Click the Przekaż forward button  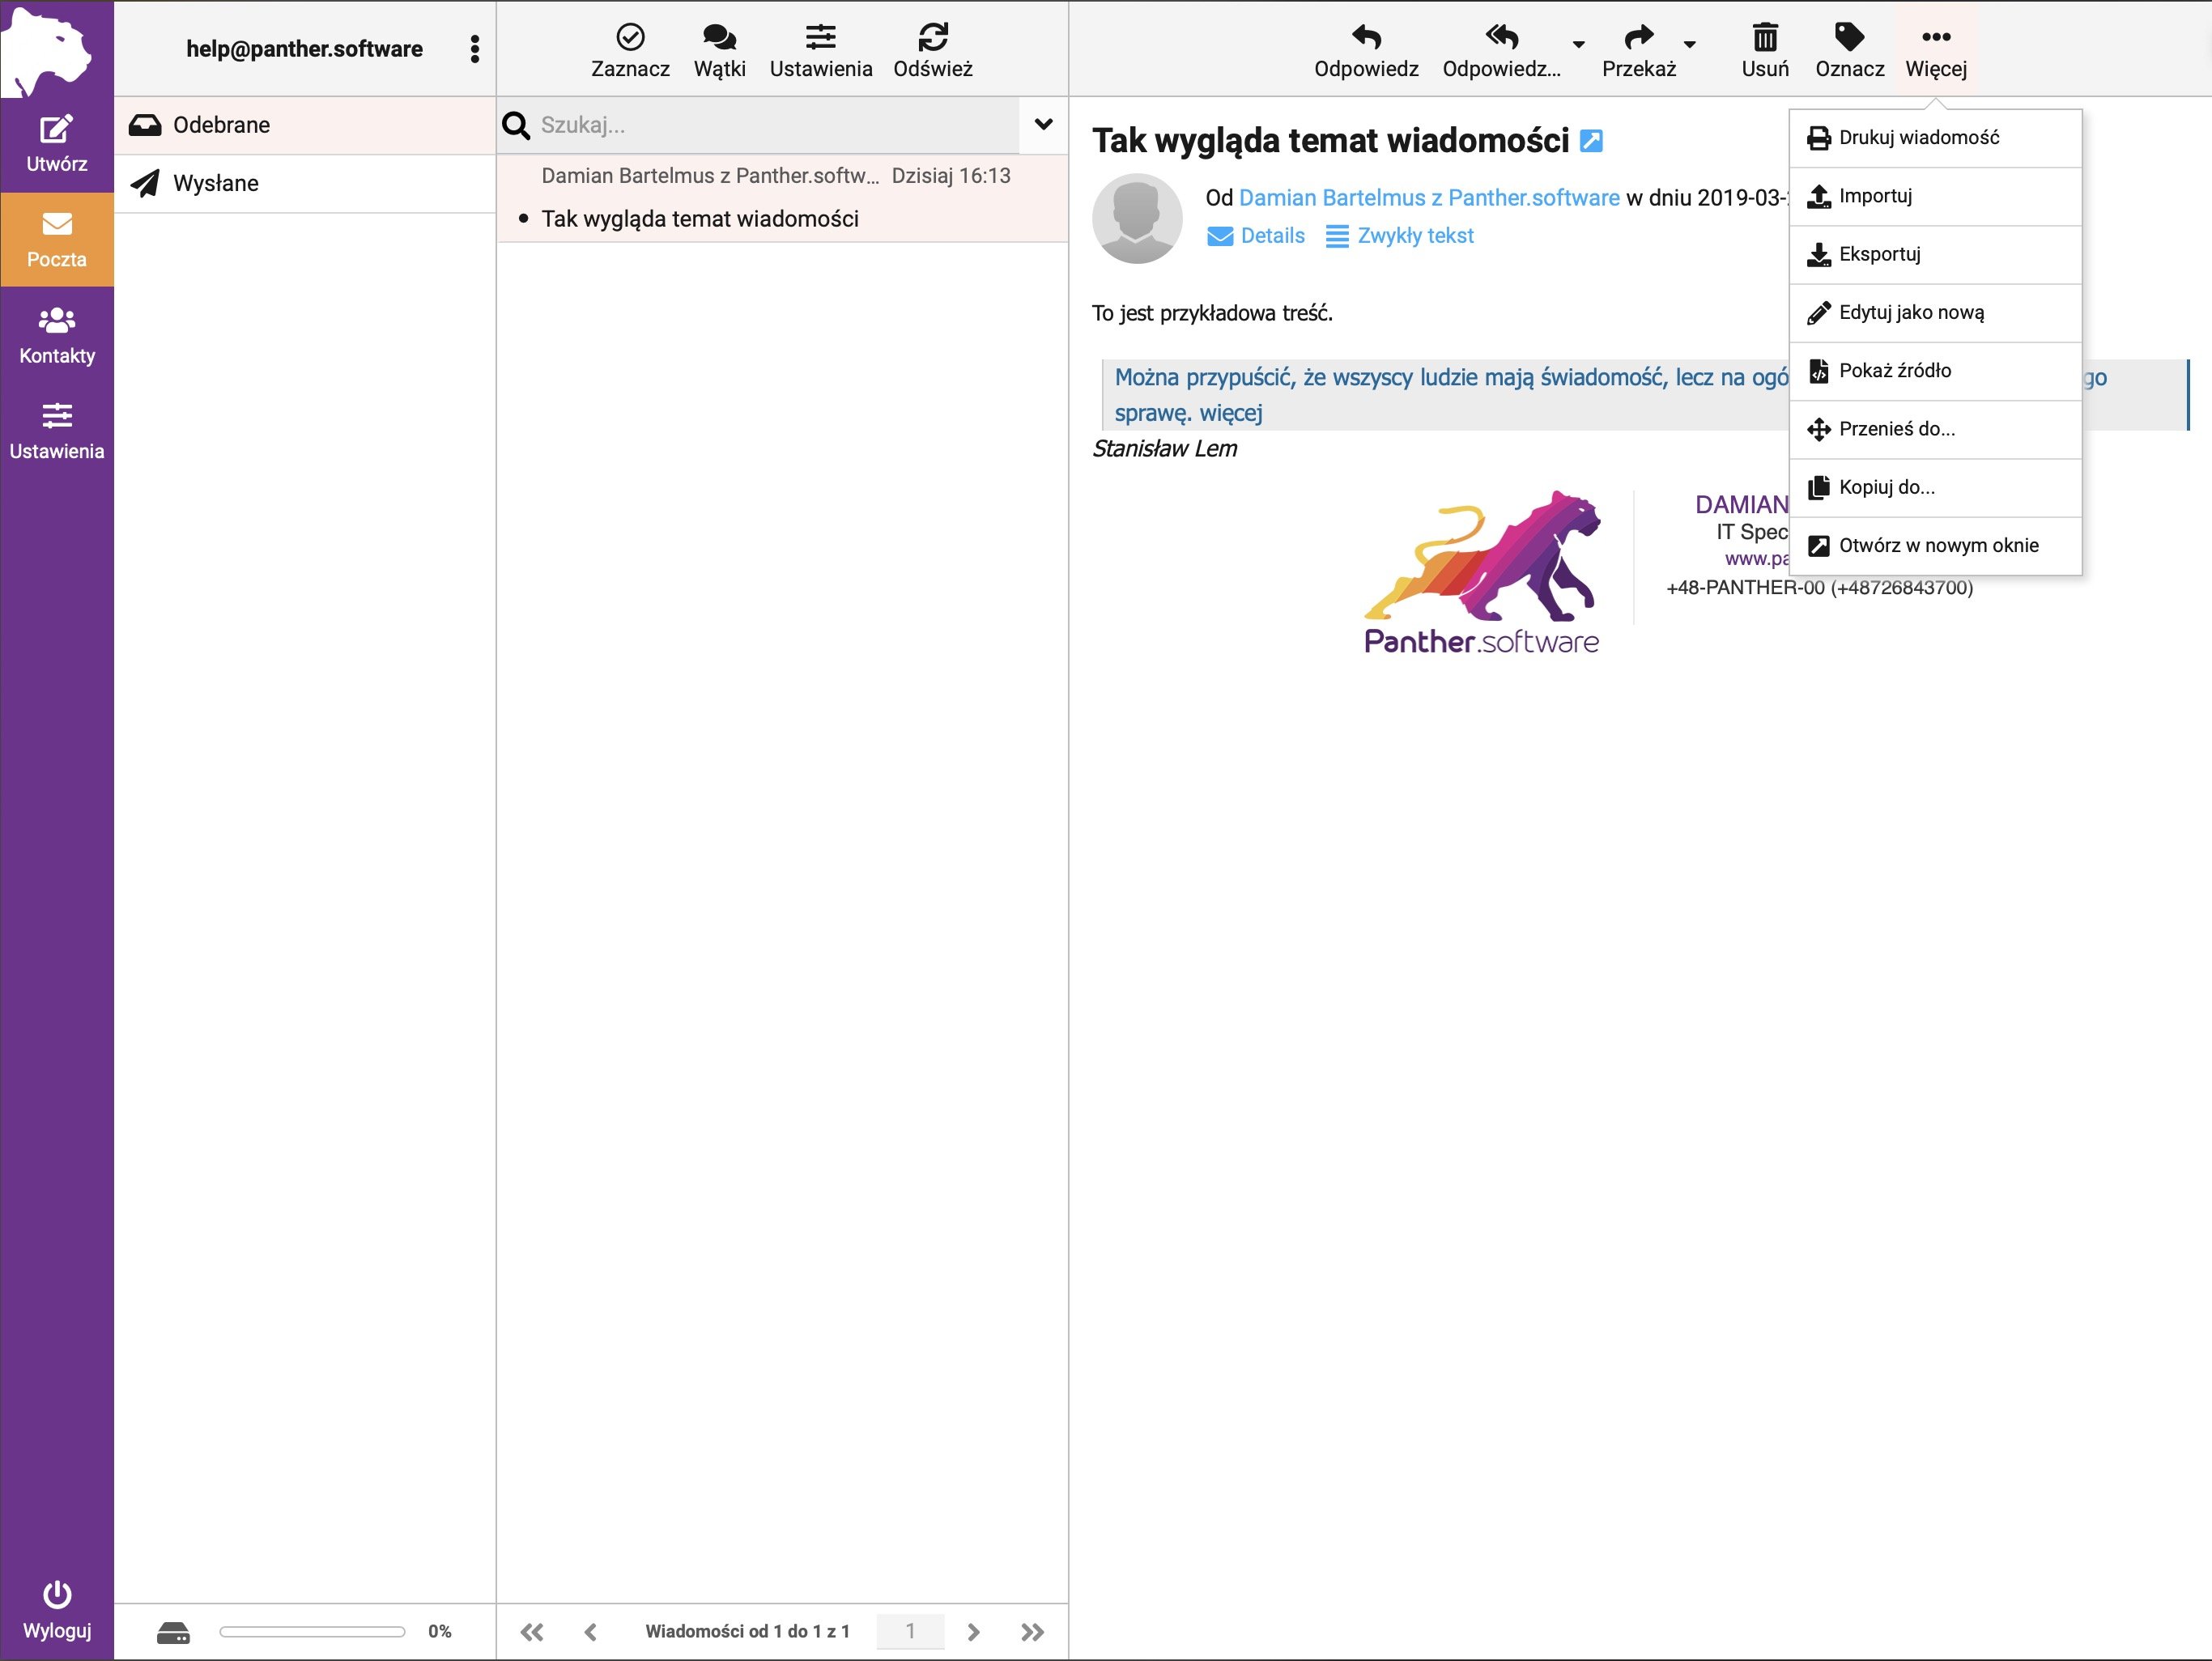1638,50
